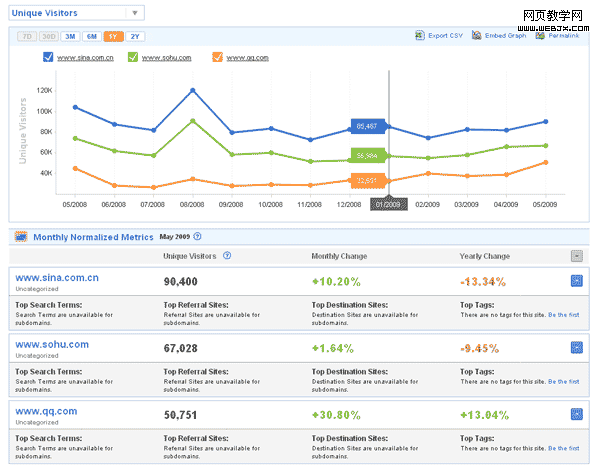Click the Monthly Normalized Metrics panel icon
600x467 pixels.
click(21, 237)
